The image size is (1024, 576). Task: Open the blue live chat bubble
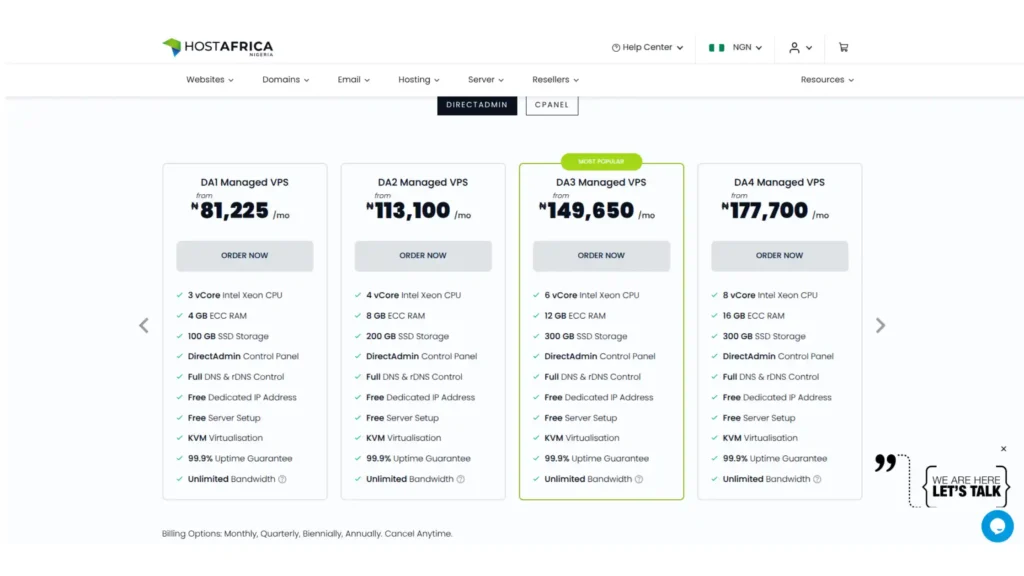[x=997, y=526]
